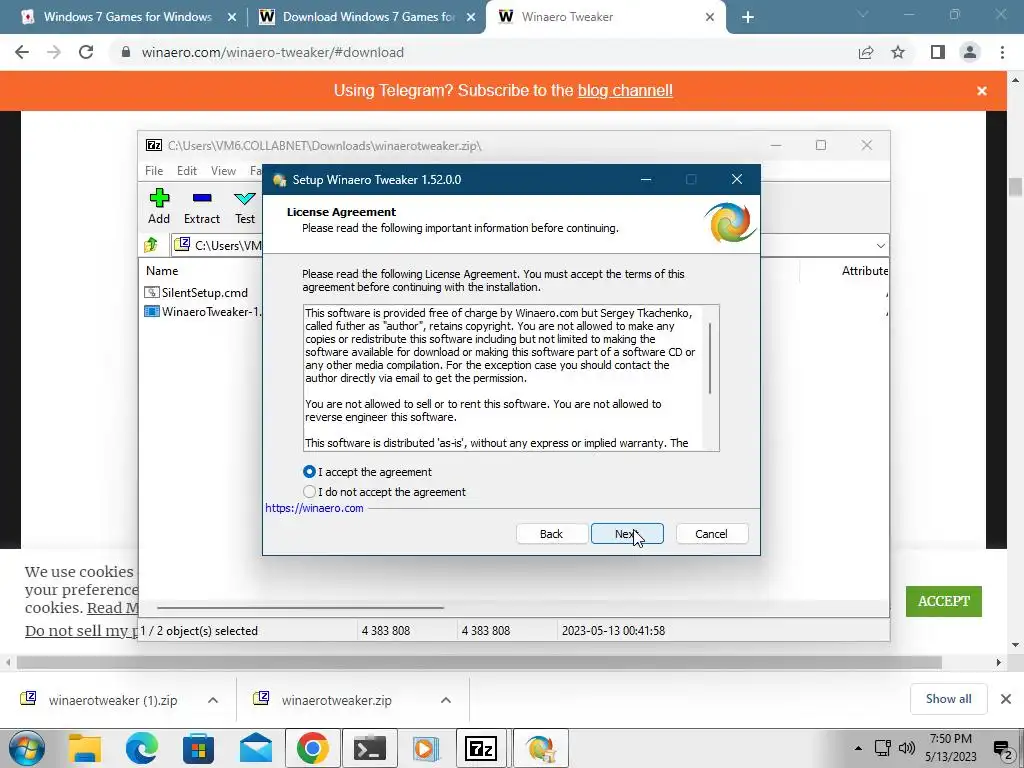
Task: Open the Mail app from the taskbar
Action: (255, 748)
